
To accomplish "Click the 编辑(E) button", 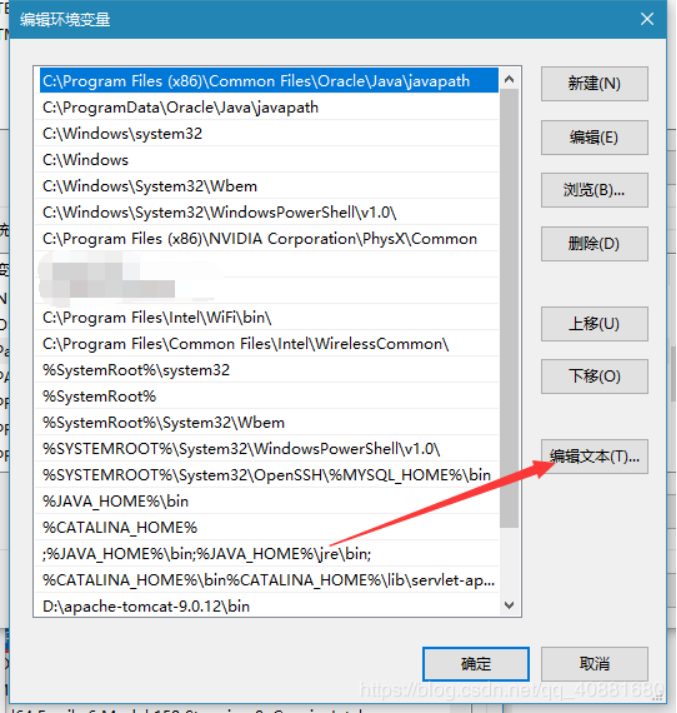I will (594, 137).
